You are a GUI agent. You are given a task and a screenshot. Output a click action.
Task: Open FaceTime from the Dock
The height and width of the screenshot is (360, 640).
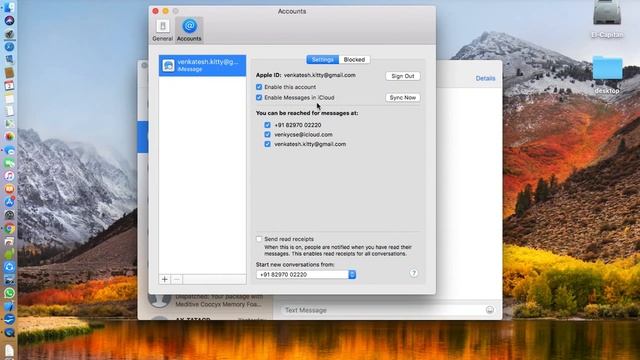pyautogui.click(x=9, y=163)
